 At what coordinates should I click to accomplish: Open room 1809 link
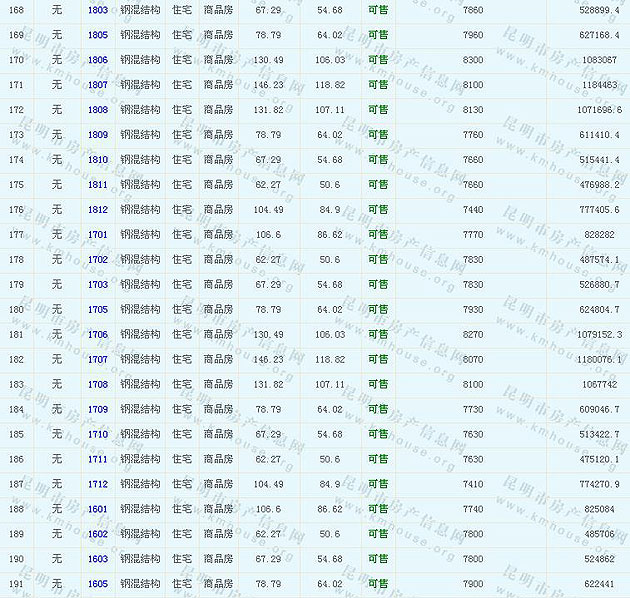tap(97, 135)
